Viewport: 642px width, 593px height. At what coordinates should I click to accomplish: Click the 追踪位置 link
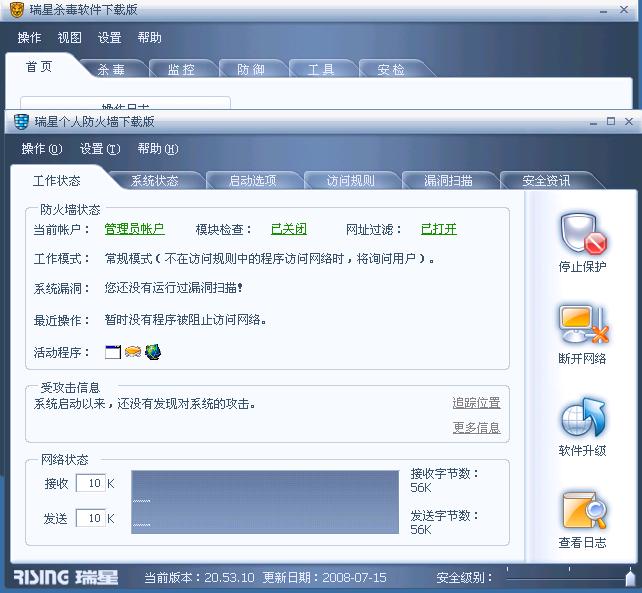477,403
